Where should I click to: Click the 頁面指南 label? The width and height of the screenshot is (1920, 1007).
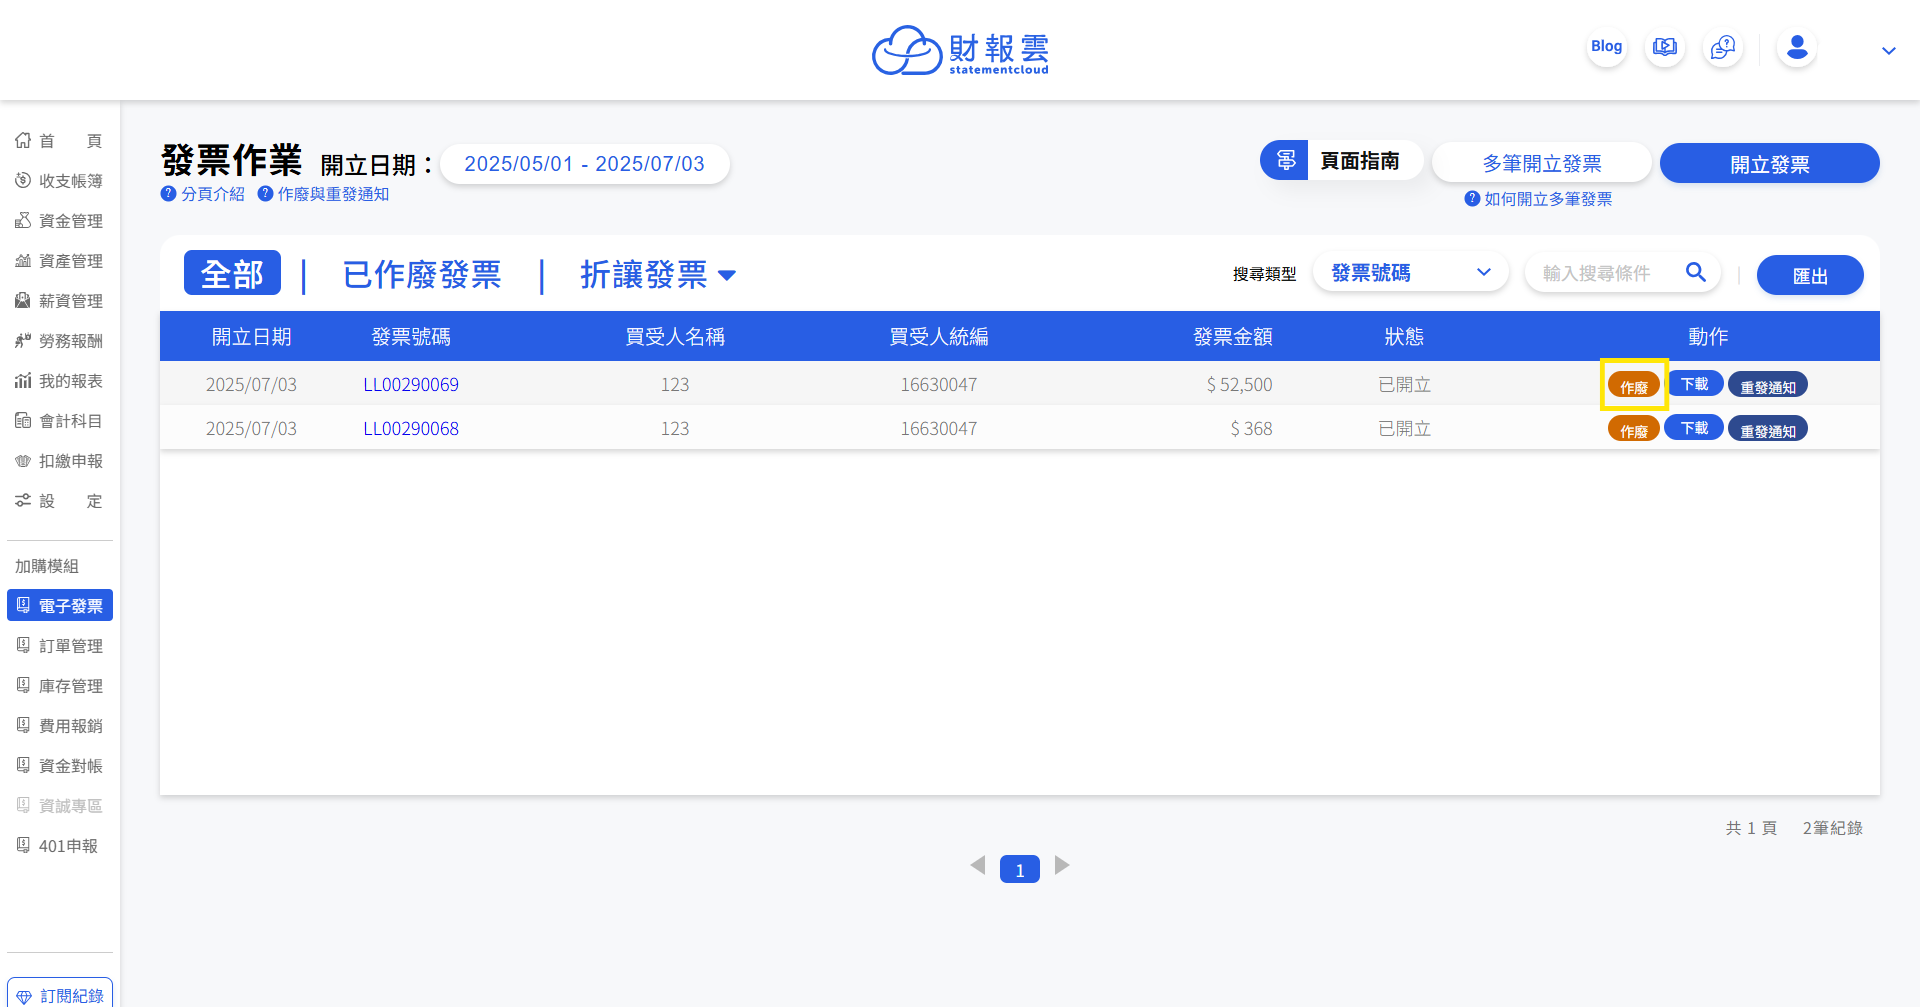click(x=1360, y=161)
